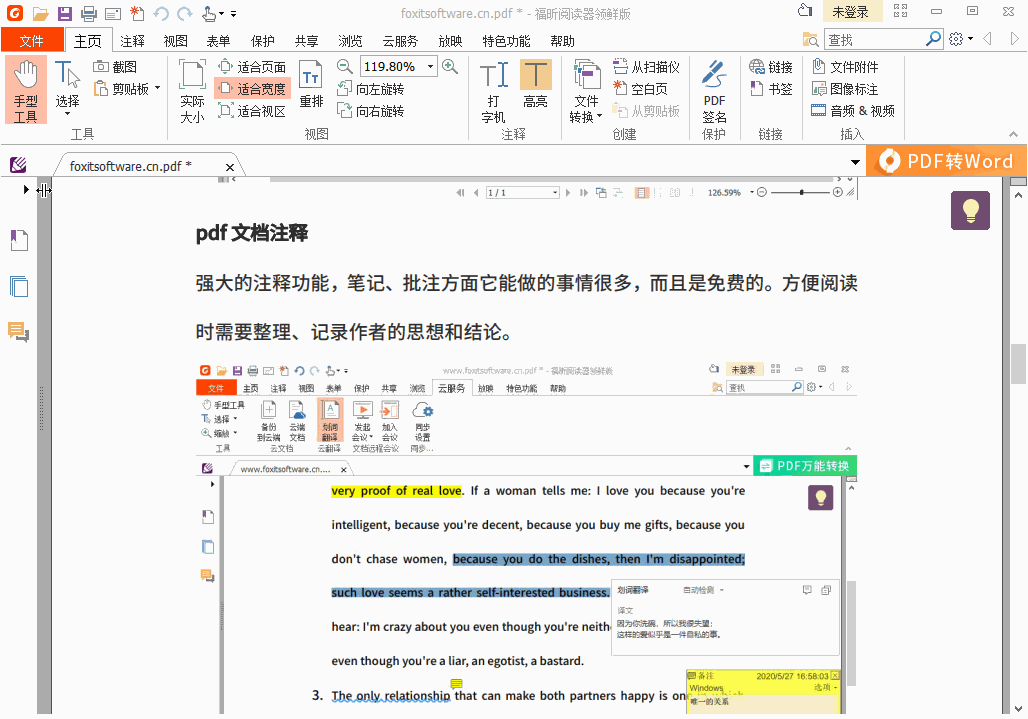1028x719 pixels.
Task: Toggle 重排 reflow reading mode
Action: (311, 88)
